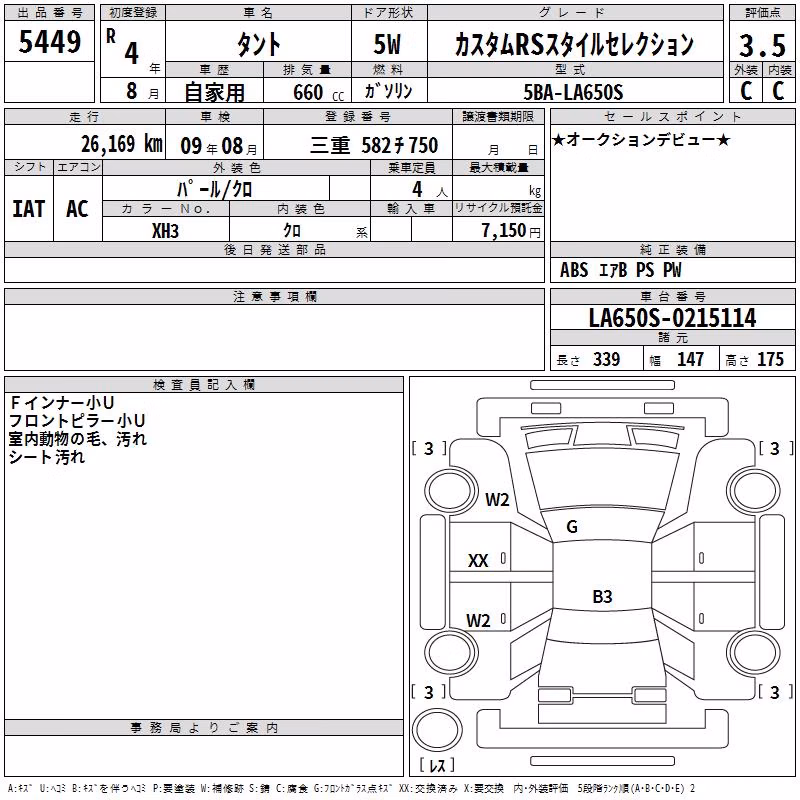Select the model code 5BA-LA650S
The height and width of the screenshot is (800, 800).
click(573, 92)
